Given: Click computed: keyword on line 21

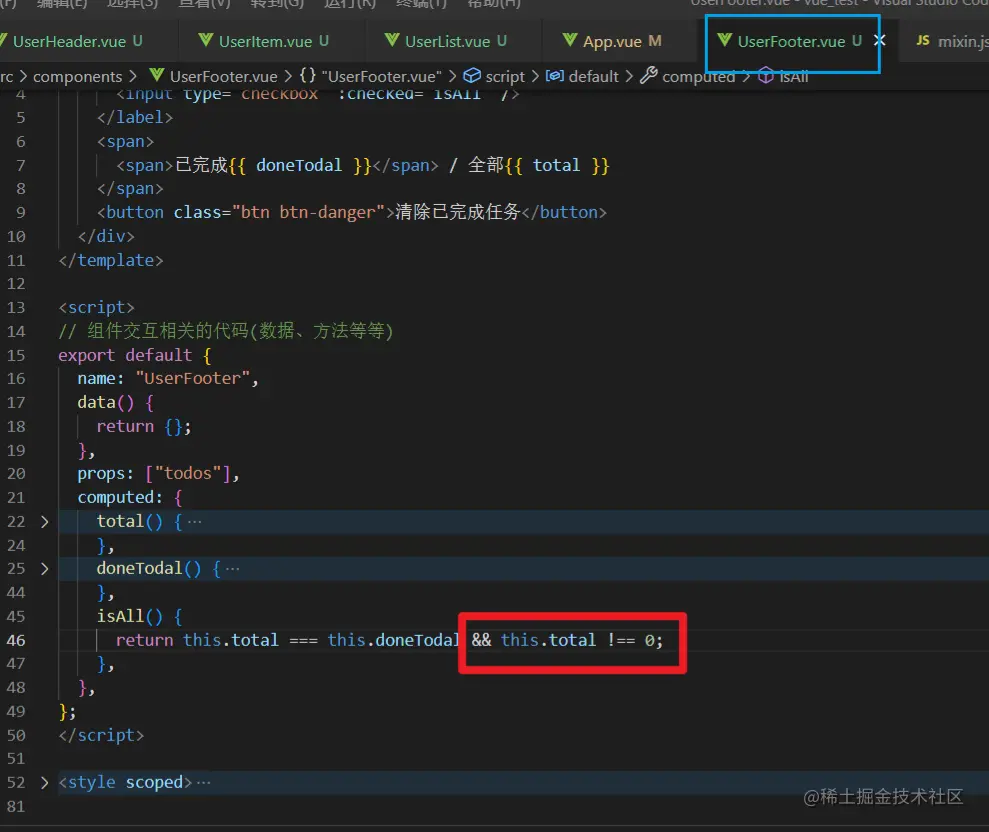Looking at the screenshot, I should (120, 498).
